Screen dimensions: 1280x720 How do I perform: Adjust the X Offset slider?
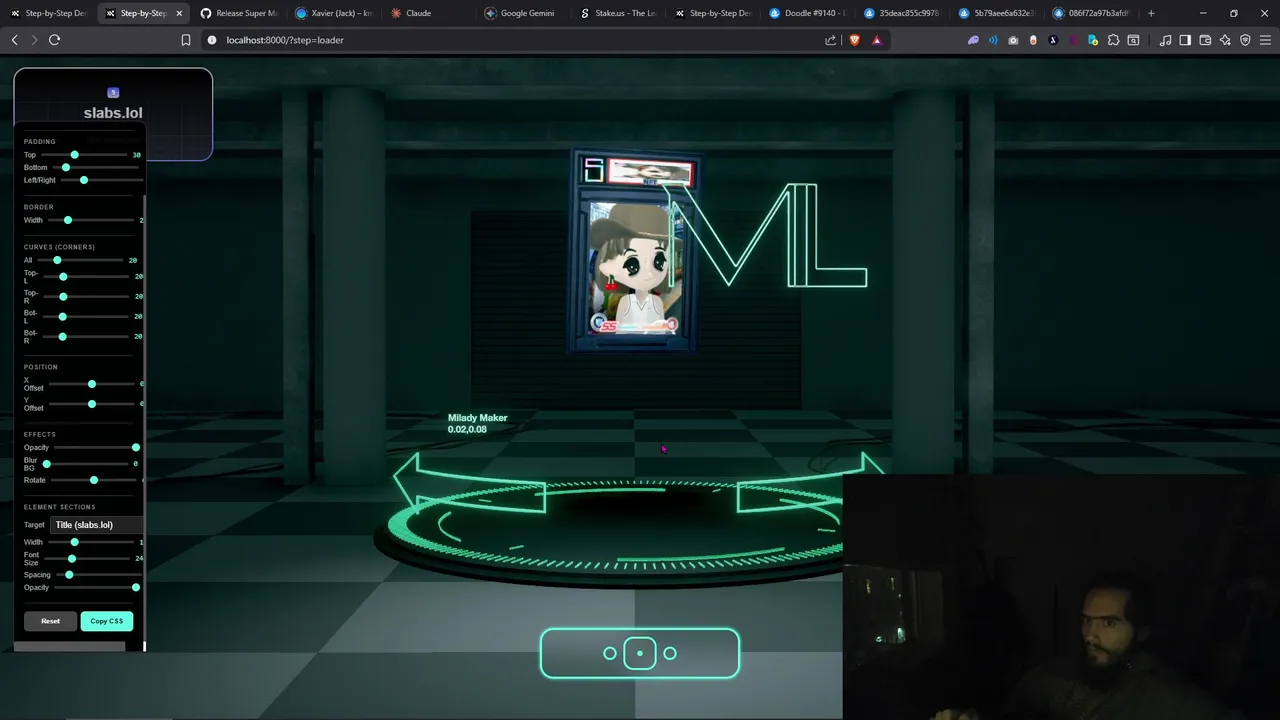(92, 384)
